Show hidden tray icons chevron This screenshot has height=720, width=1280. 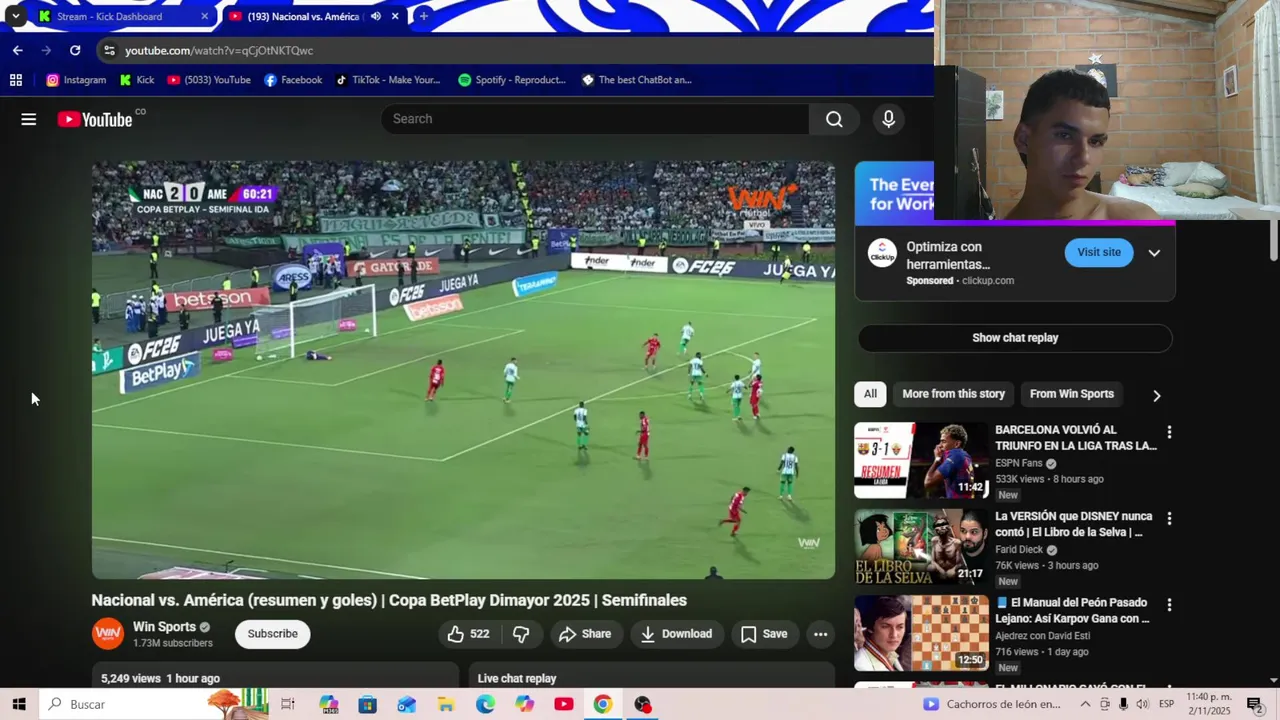(1085, 704)
